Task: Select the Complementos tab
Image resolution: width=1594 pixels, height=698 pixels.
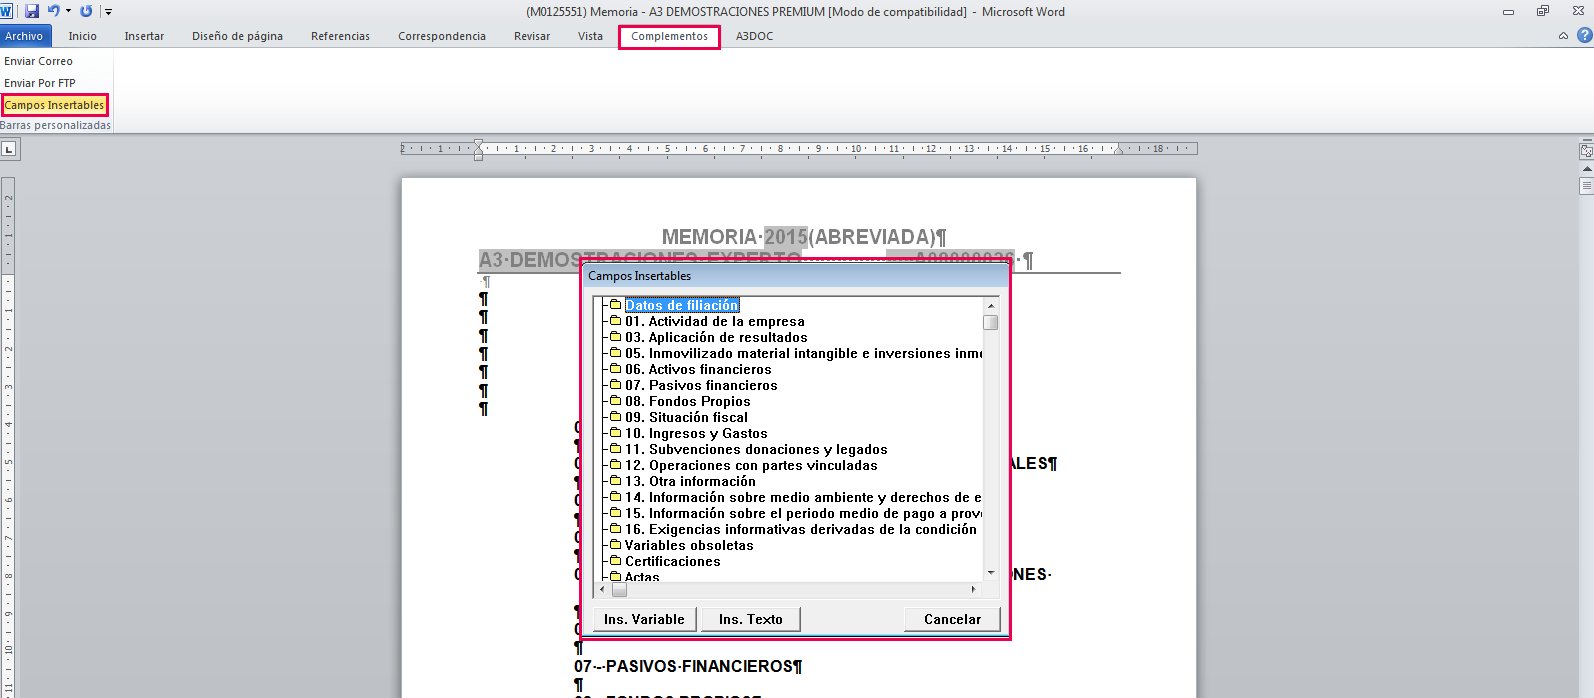Action: pos(669,36)
